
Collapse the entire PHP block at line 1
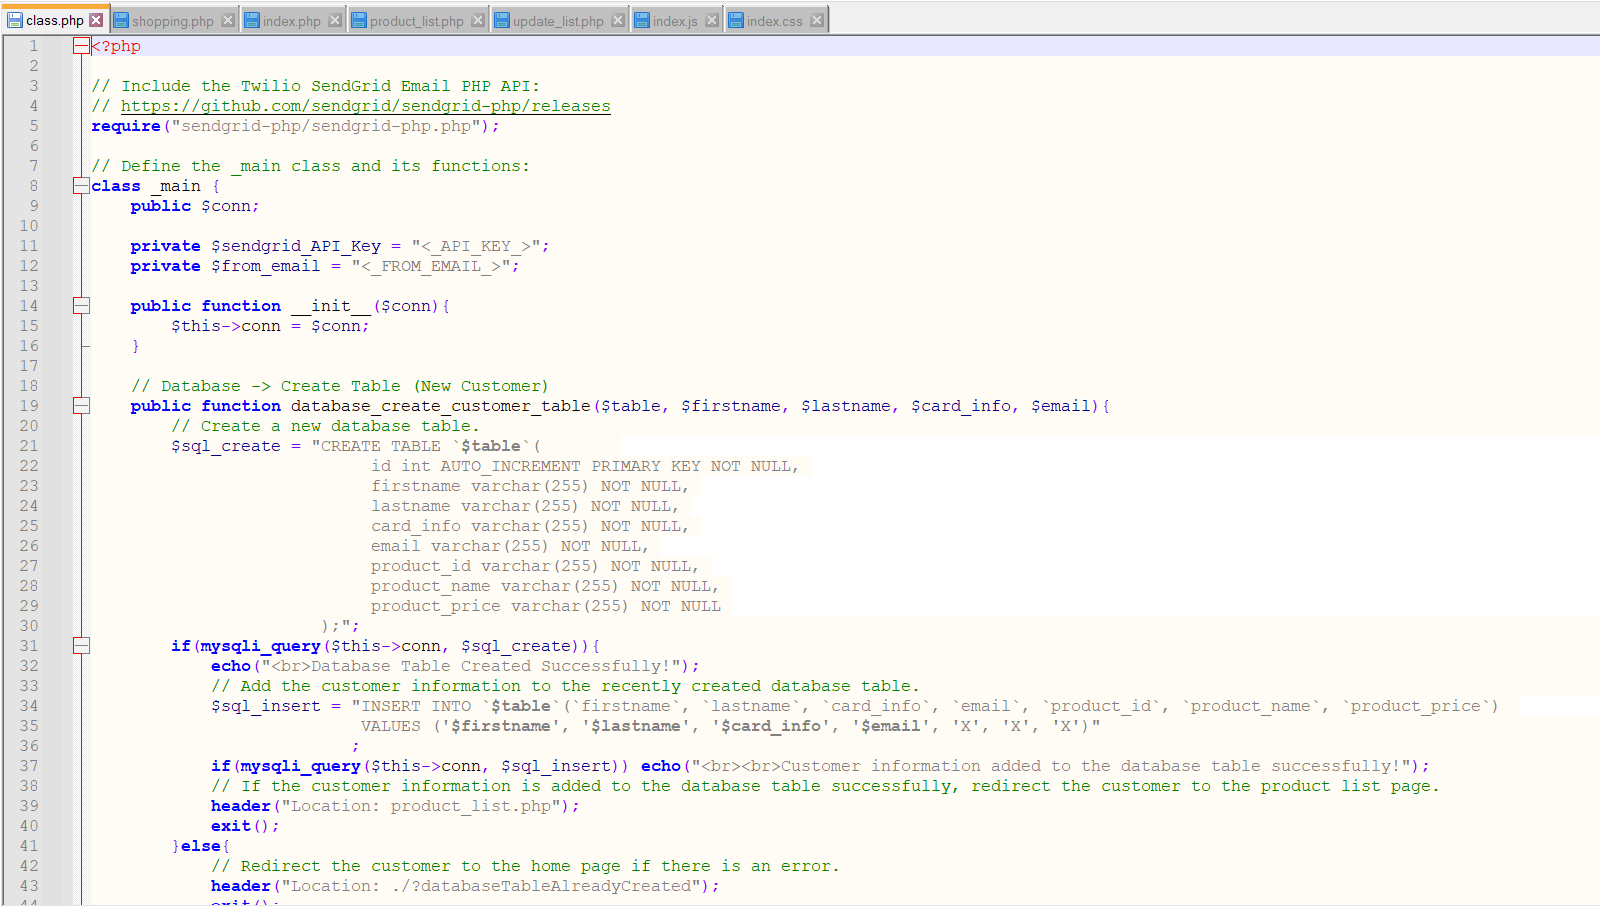(81, 46)
